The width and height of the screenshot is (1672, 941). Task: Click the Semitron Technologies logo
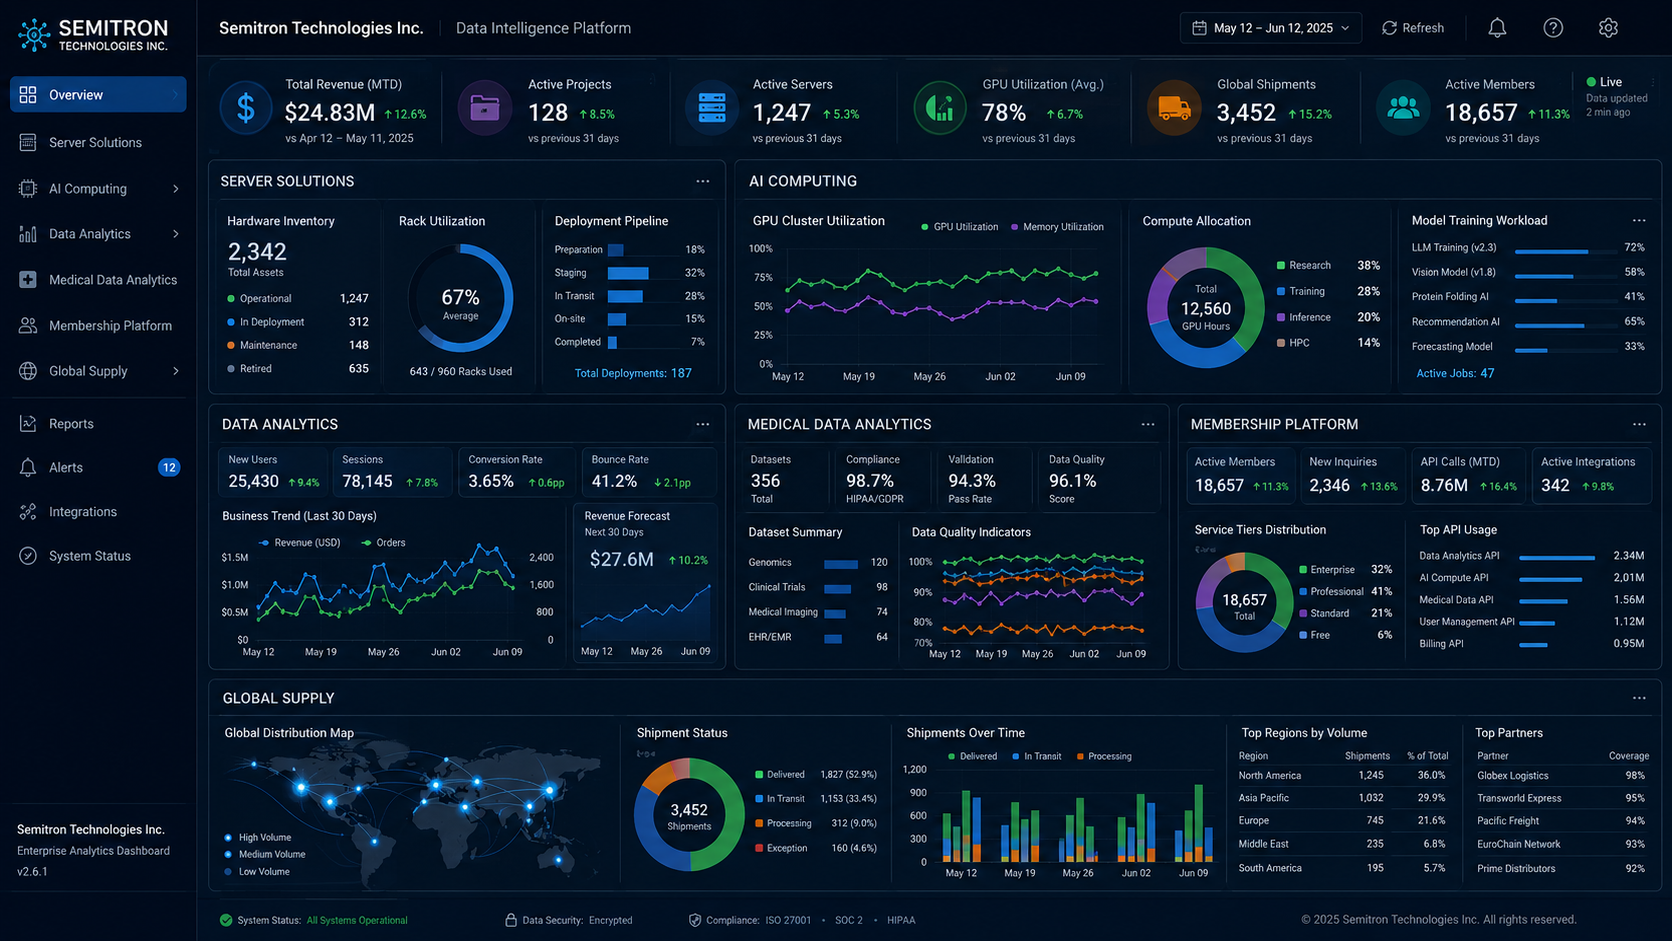tap(93, 35)
